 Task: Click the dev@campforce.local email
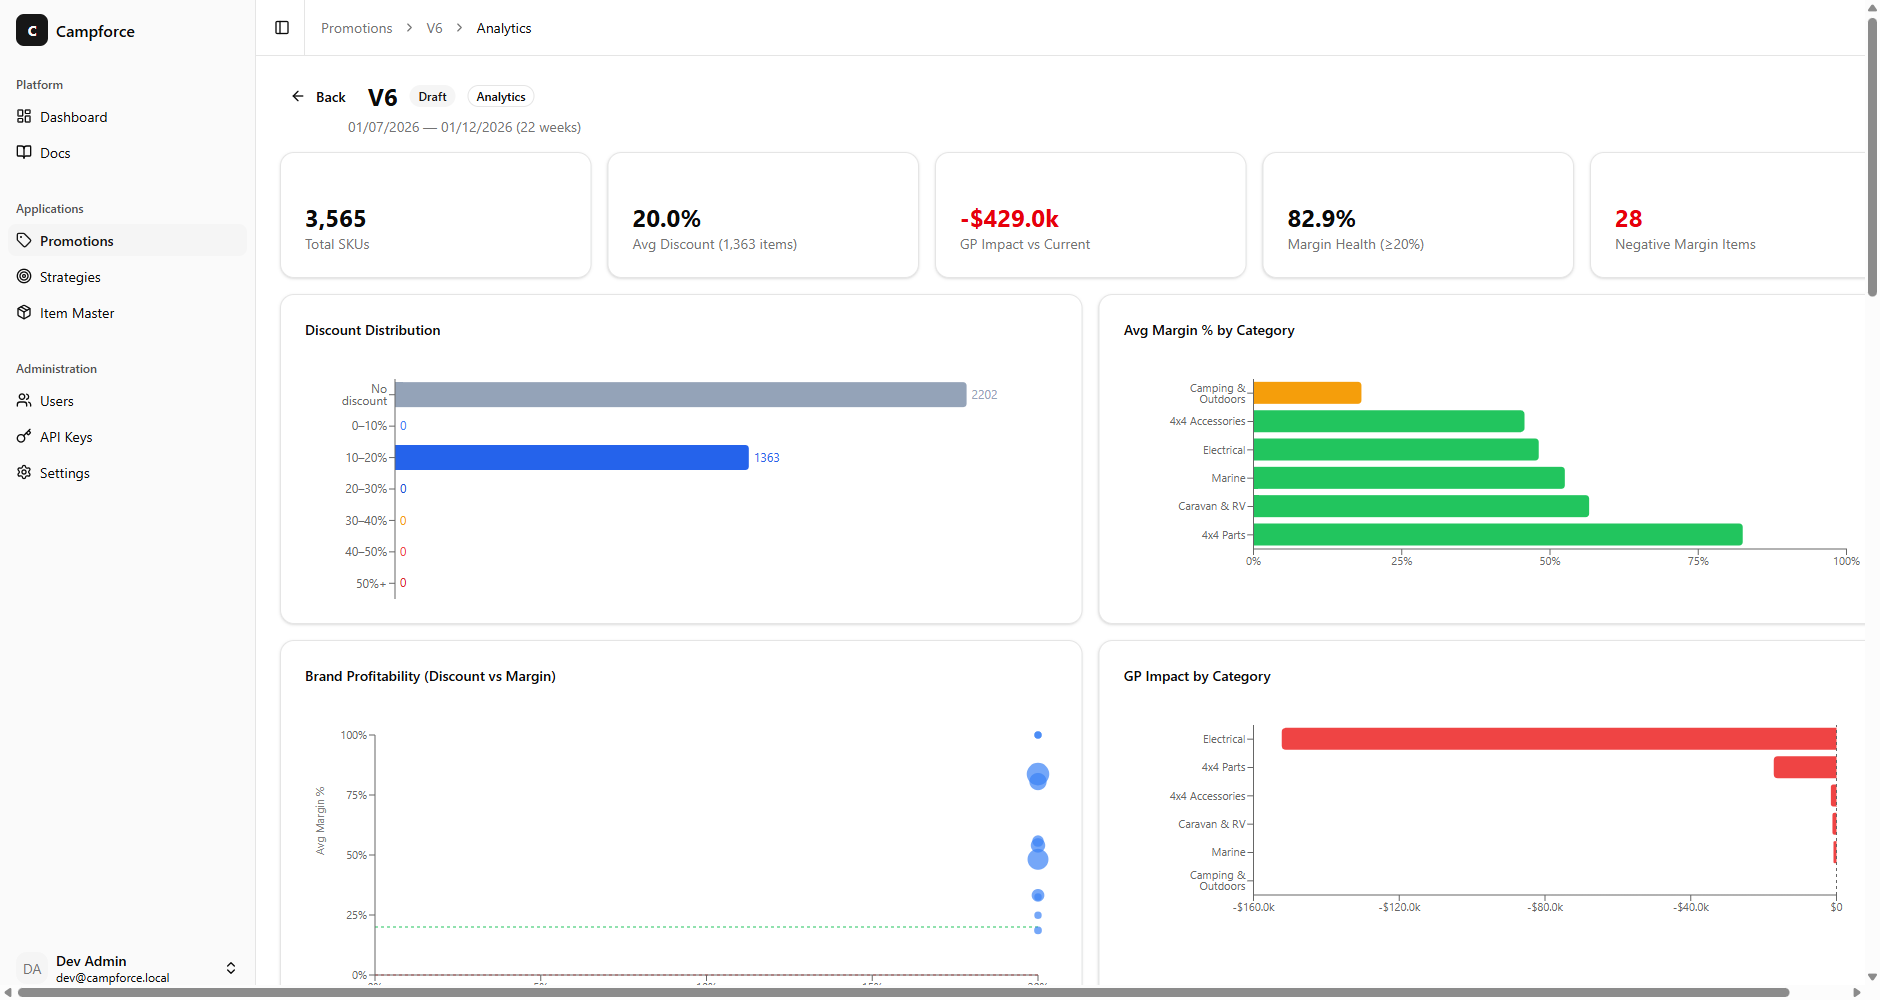113,978
